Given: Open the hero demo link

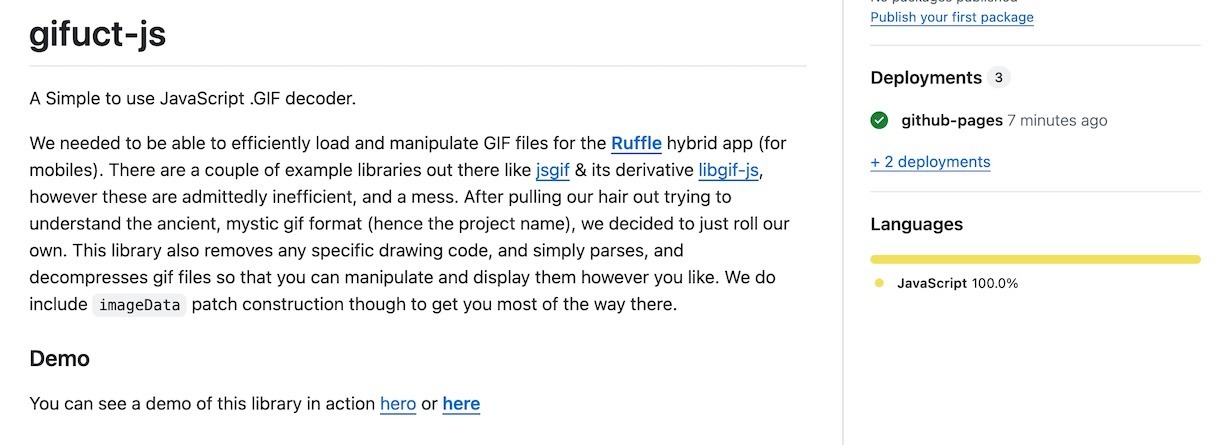Looking at the screenshot, I should coord(398,404).
